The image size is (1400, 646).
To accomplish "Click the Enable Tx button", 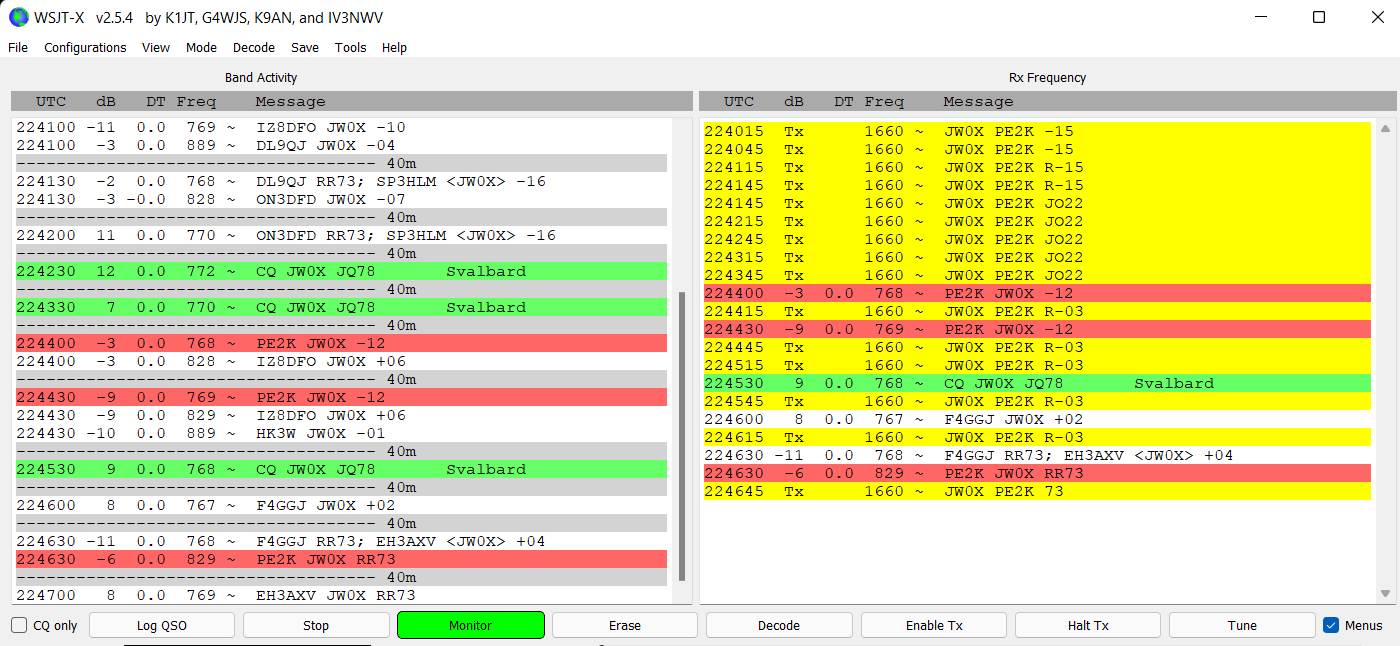I will point(934,625).
